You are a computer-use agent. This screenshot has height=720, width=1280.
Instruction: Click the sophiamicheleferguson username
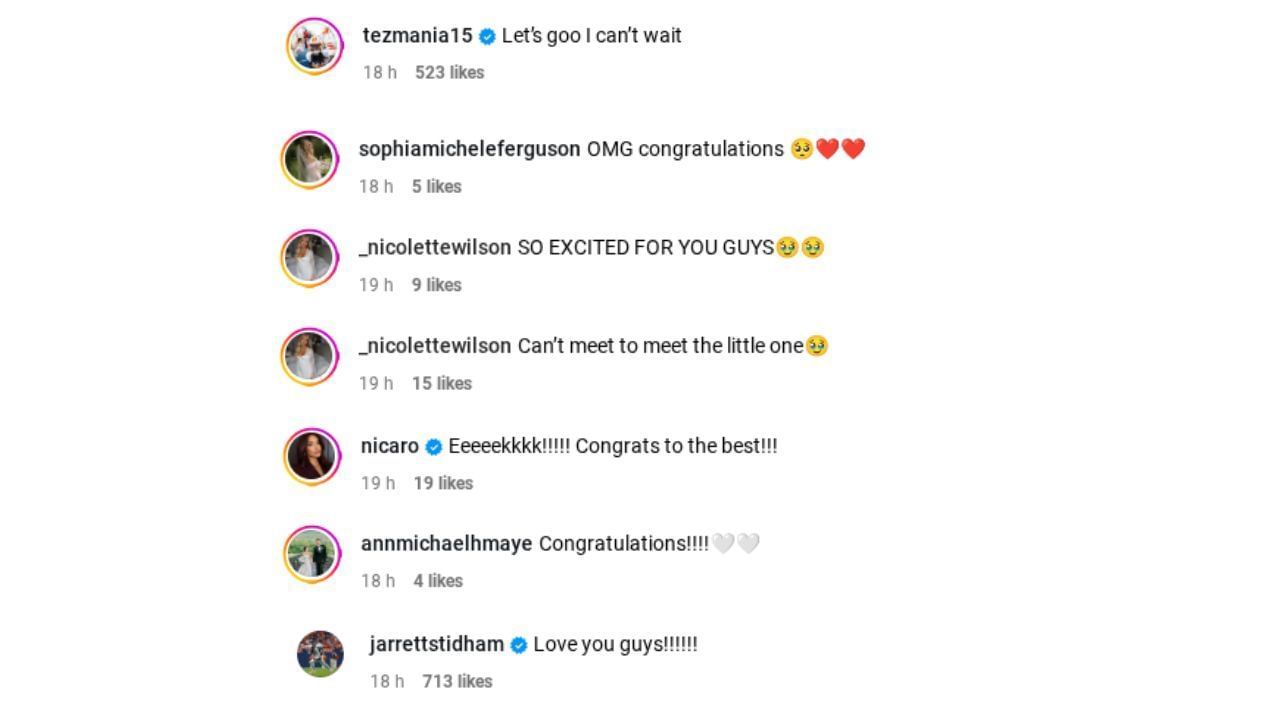(x=469, y=149)
